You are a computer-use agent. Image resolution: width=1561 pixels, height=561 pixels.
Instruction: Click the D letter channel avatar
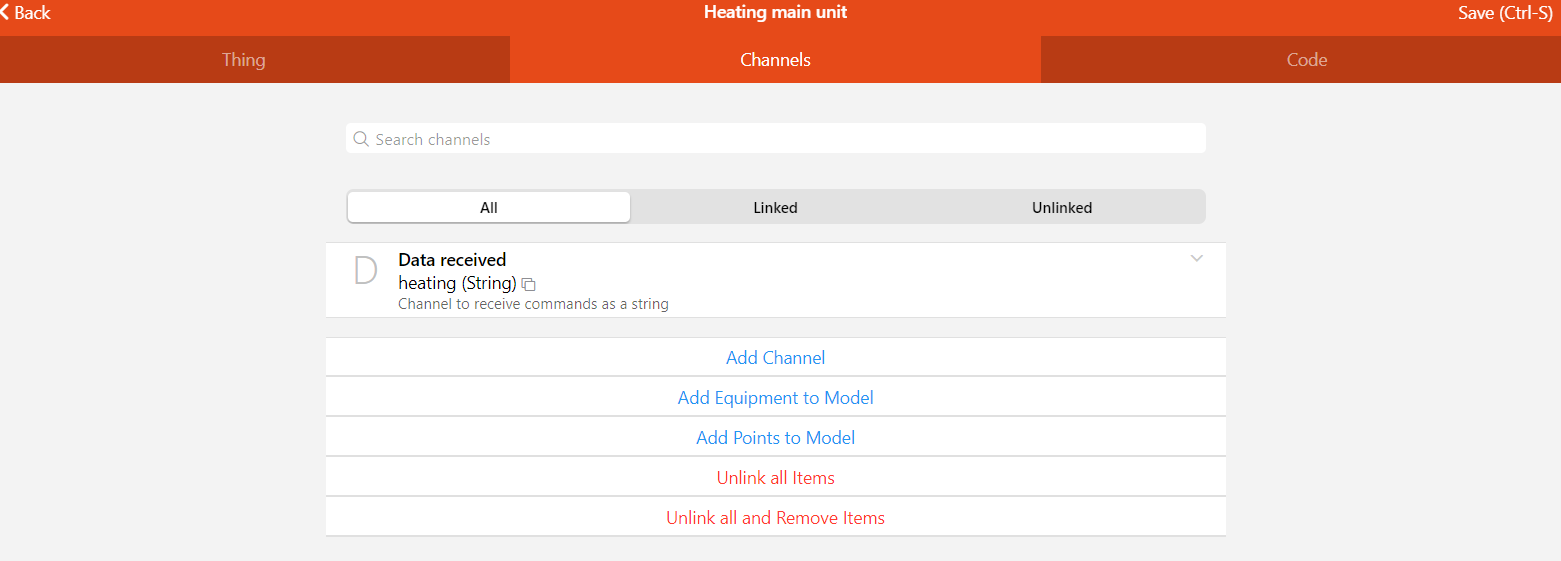(366, 271)
